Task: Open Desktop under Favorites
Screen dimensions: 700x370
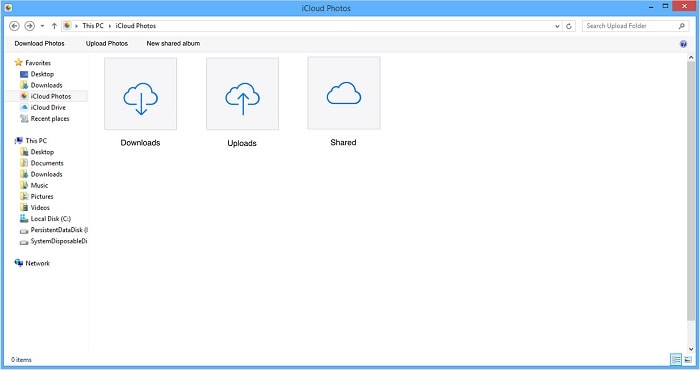Action: pos(42,74)
